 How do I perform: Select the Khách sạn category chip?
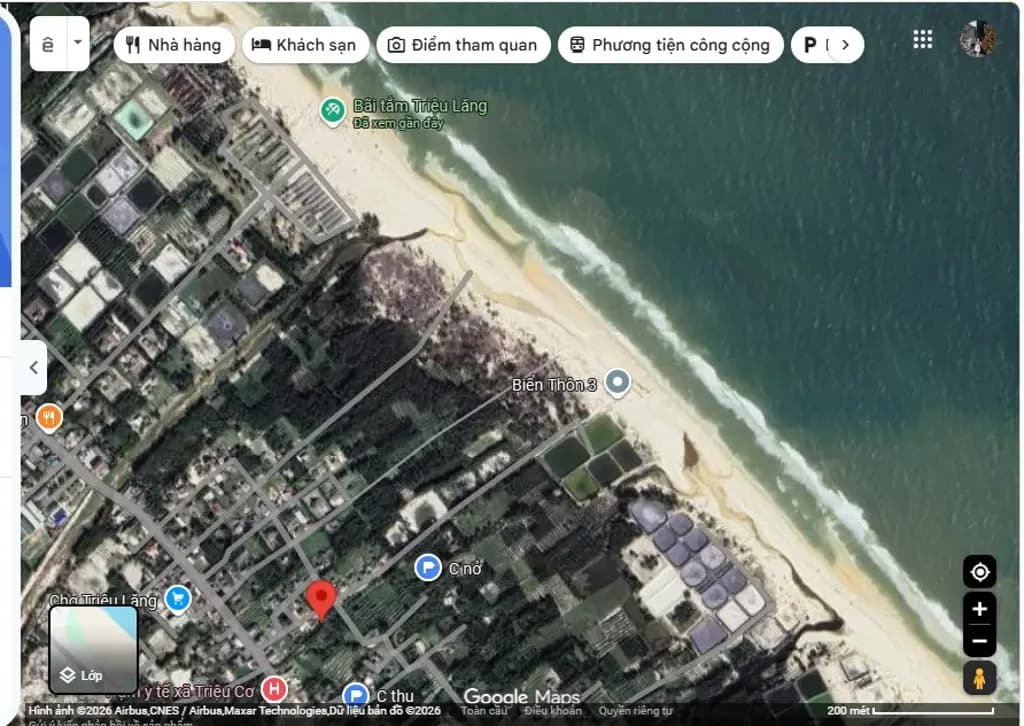click(305, 45)
